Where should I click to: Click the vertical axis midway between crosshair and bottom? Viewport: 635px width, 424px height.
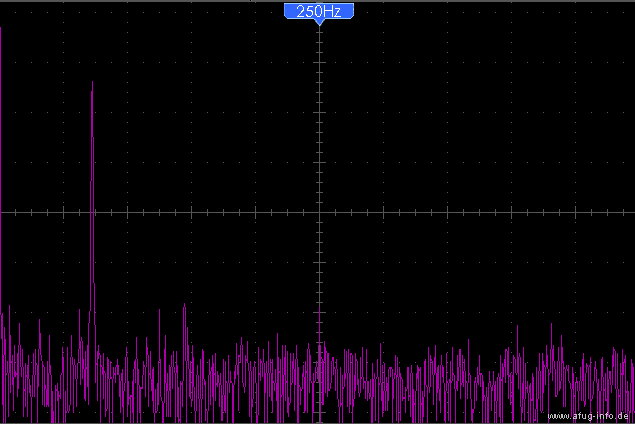(x=318, y=316)
